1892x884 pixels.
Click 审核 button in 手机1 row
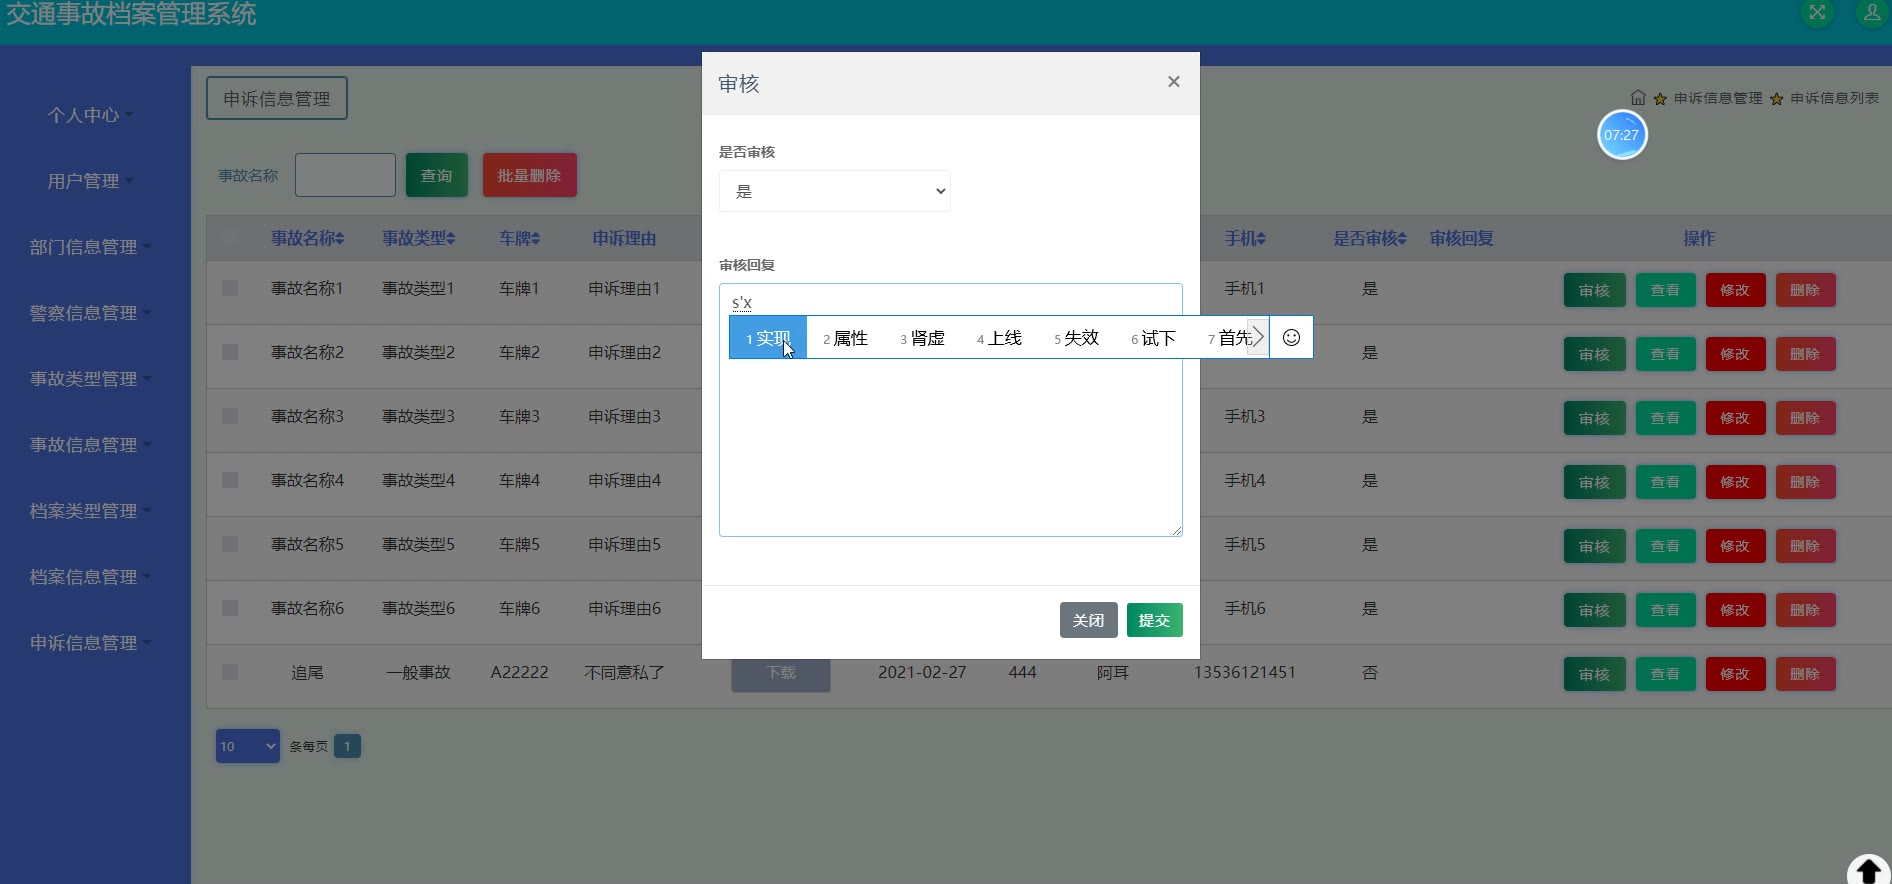coord(1594,290)
